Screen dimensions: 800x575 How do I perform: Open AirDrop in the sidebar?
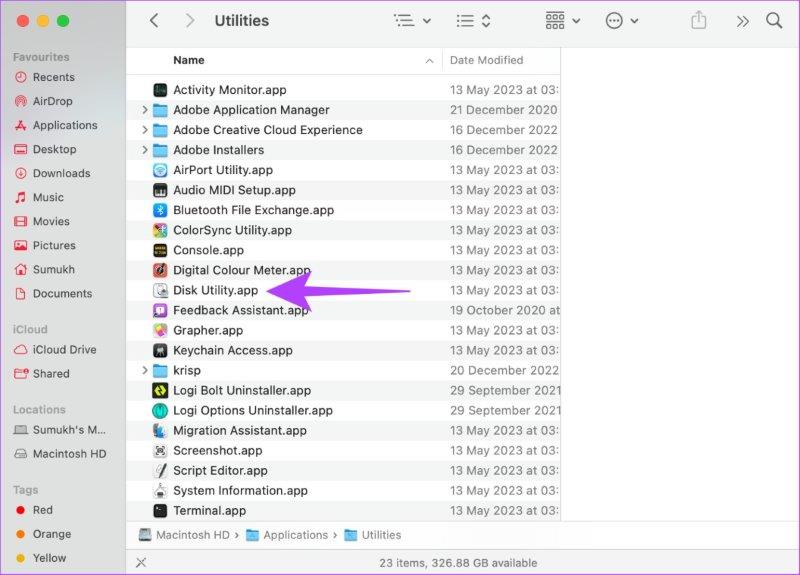(43, 102)
